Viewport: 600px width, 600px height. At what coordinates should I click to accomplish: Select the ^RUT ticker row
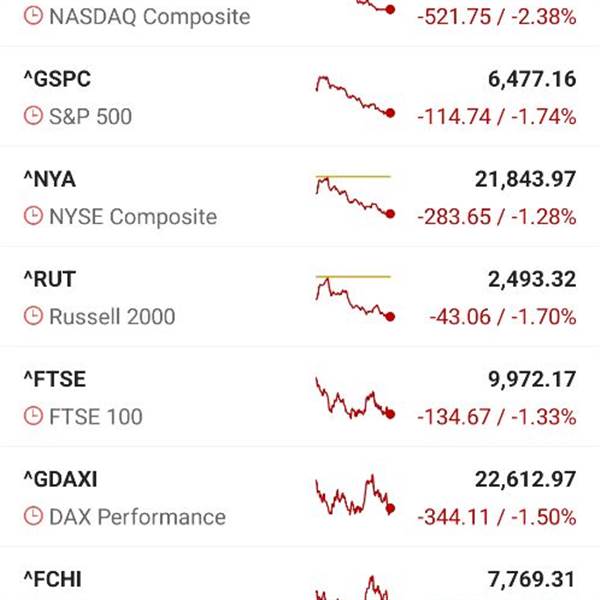point(49,279)
